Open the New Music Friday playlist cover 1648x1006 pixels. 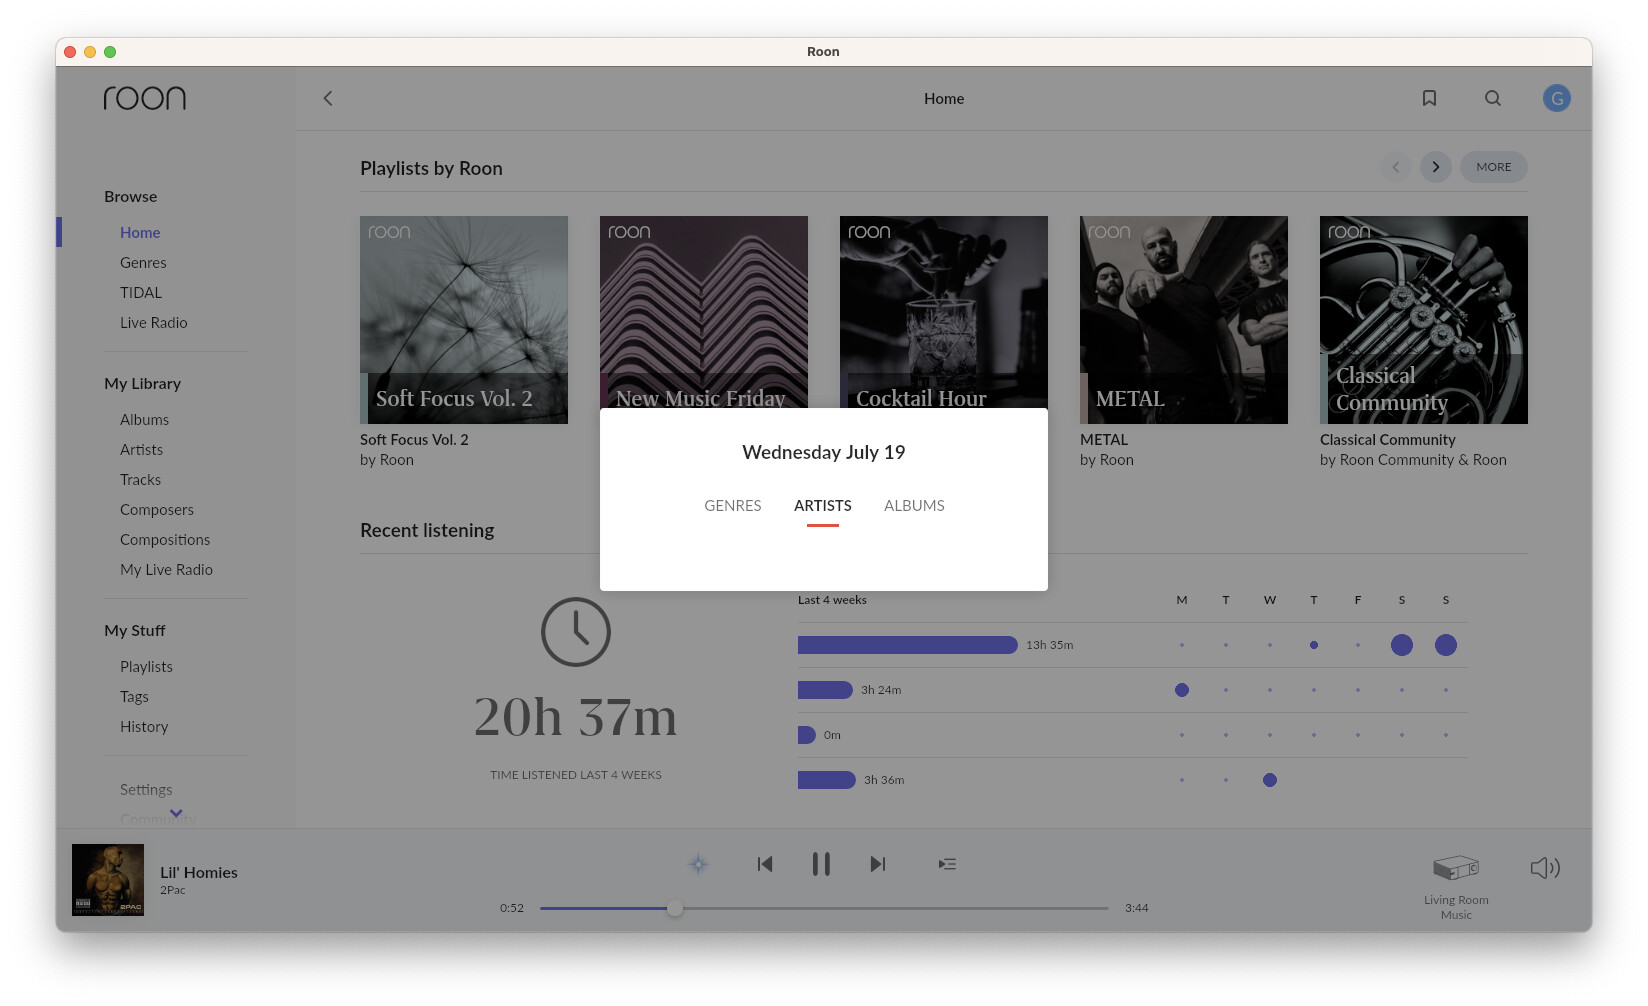pyautogui.click(x=704, y=312)
